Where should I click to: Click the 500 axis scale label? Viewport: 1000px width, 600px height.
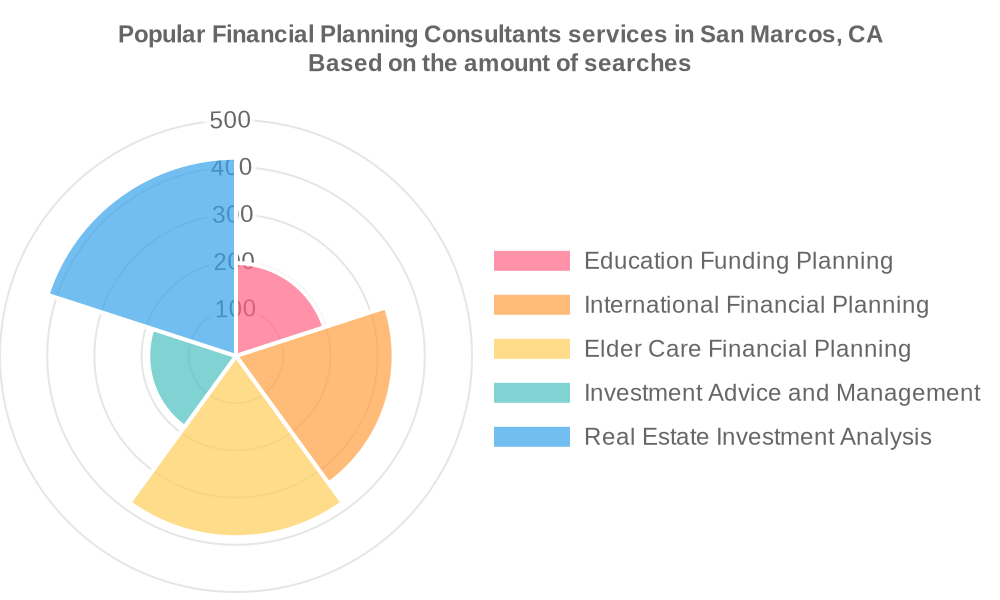pos(230,120)
